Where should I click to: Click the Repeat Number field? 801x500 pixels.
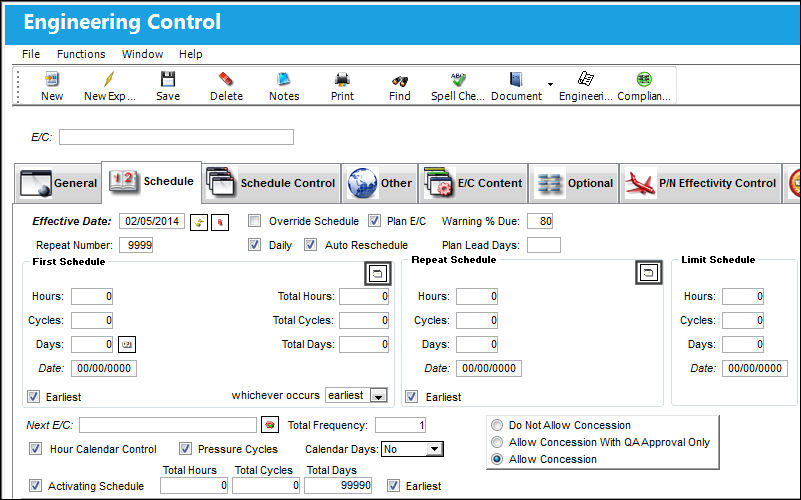tap(136, 245)
